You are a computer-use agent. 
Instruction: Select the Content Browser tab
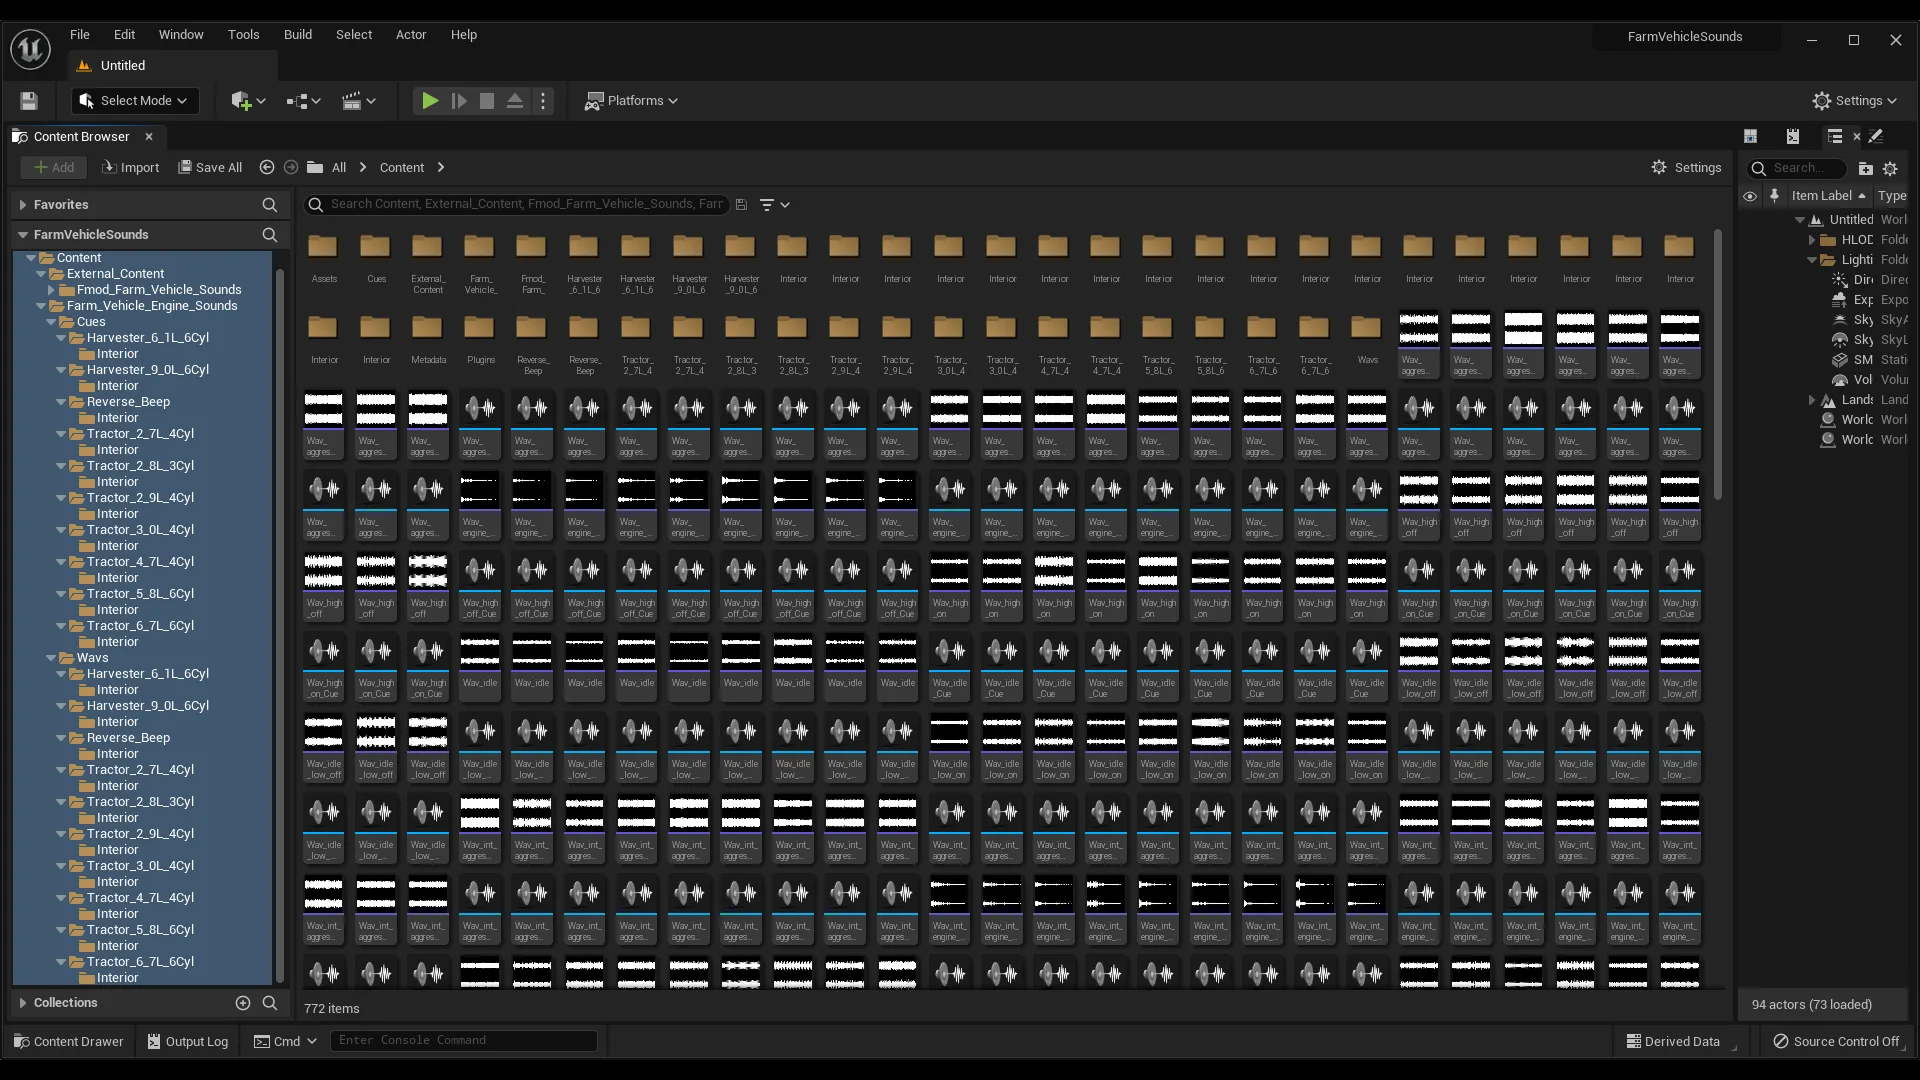click(x=81, y=137)
